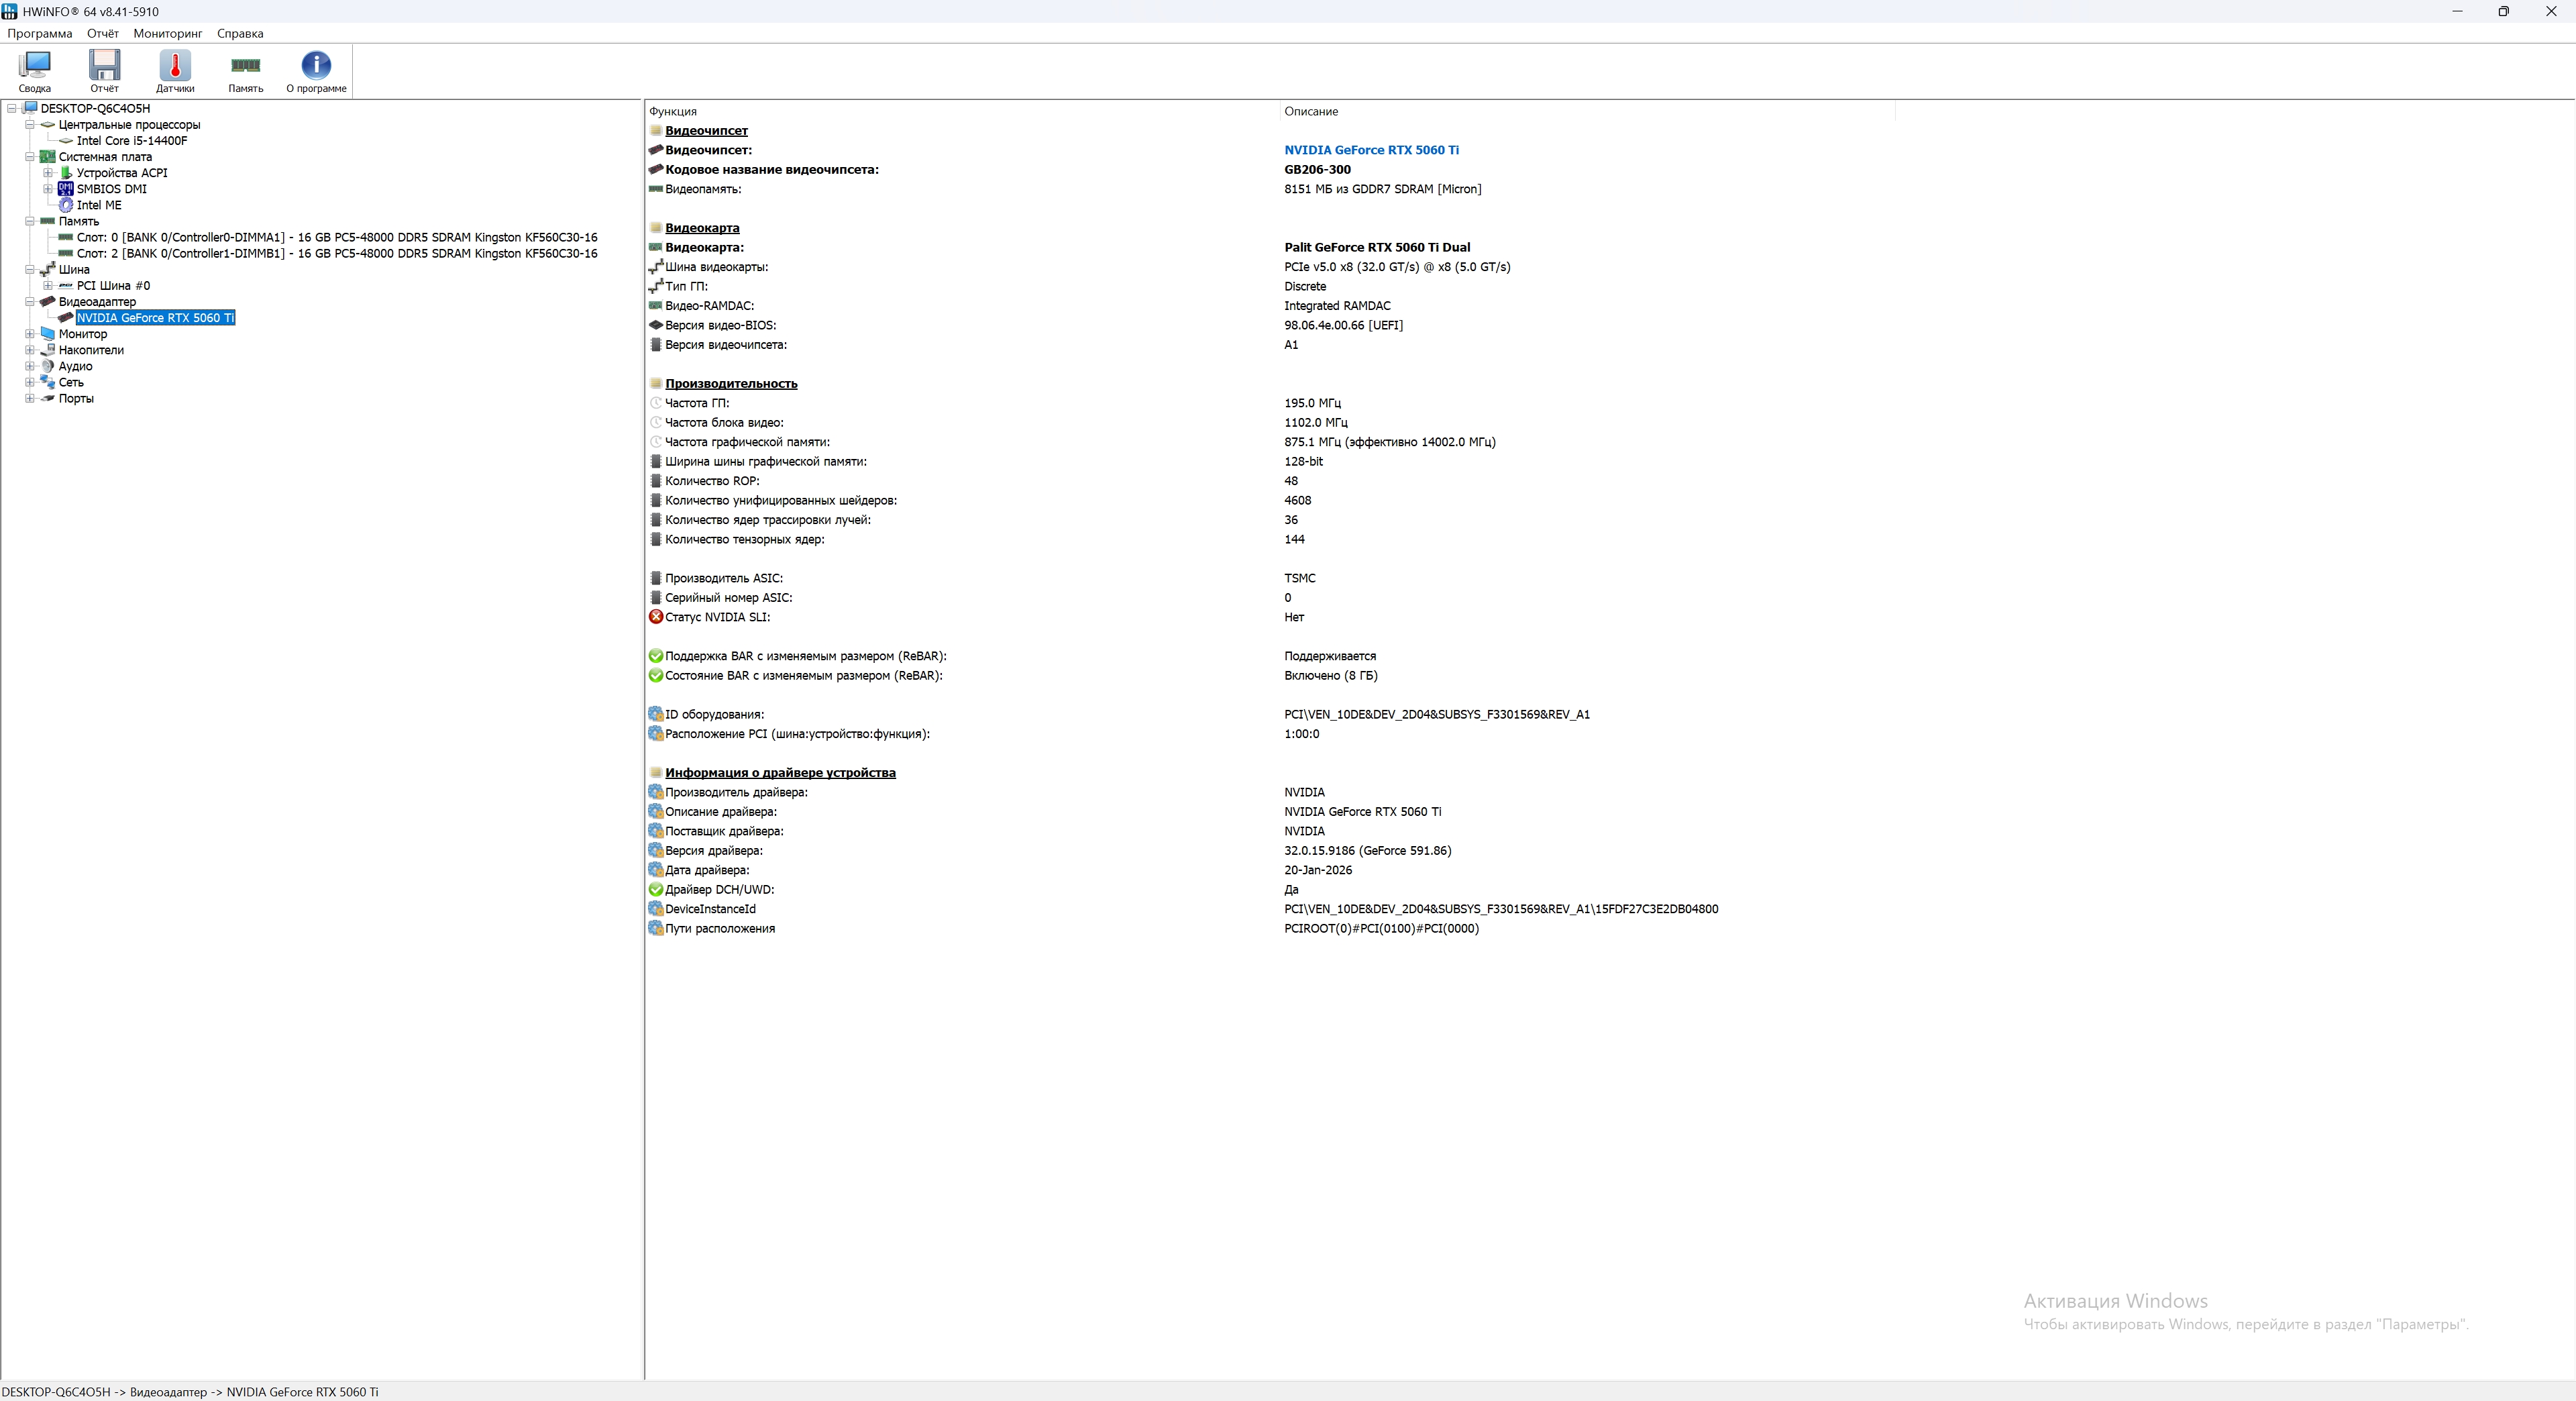
Task: Select the Версия драйвера row
Action: coord(714,851)
